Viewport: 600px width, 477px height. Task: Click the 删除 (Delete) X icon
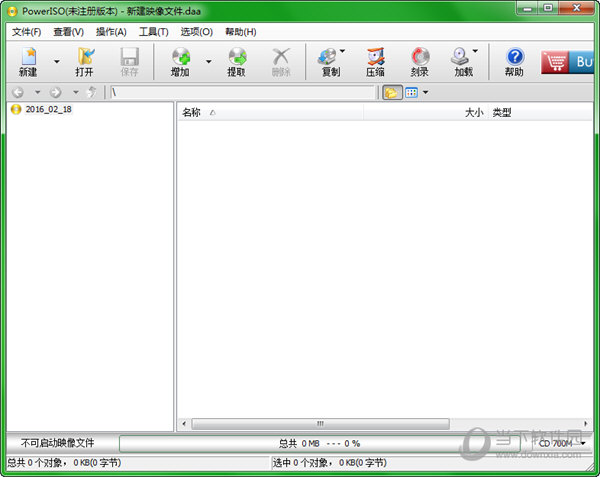tap(281, 62)
